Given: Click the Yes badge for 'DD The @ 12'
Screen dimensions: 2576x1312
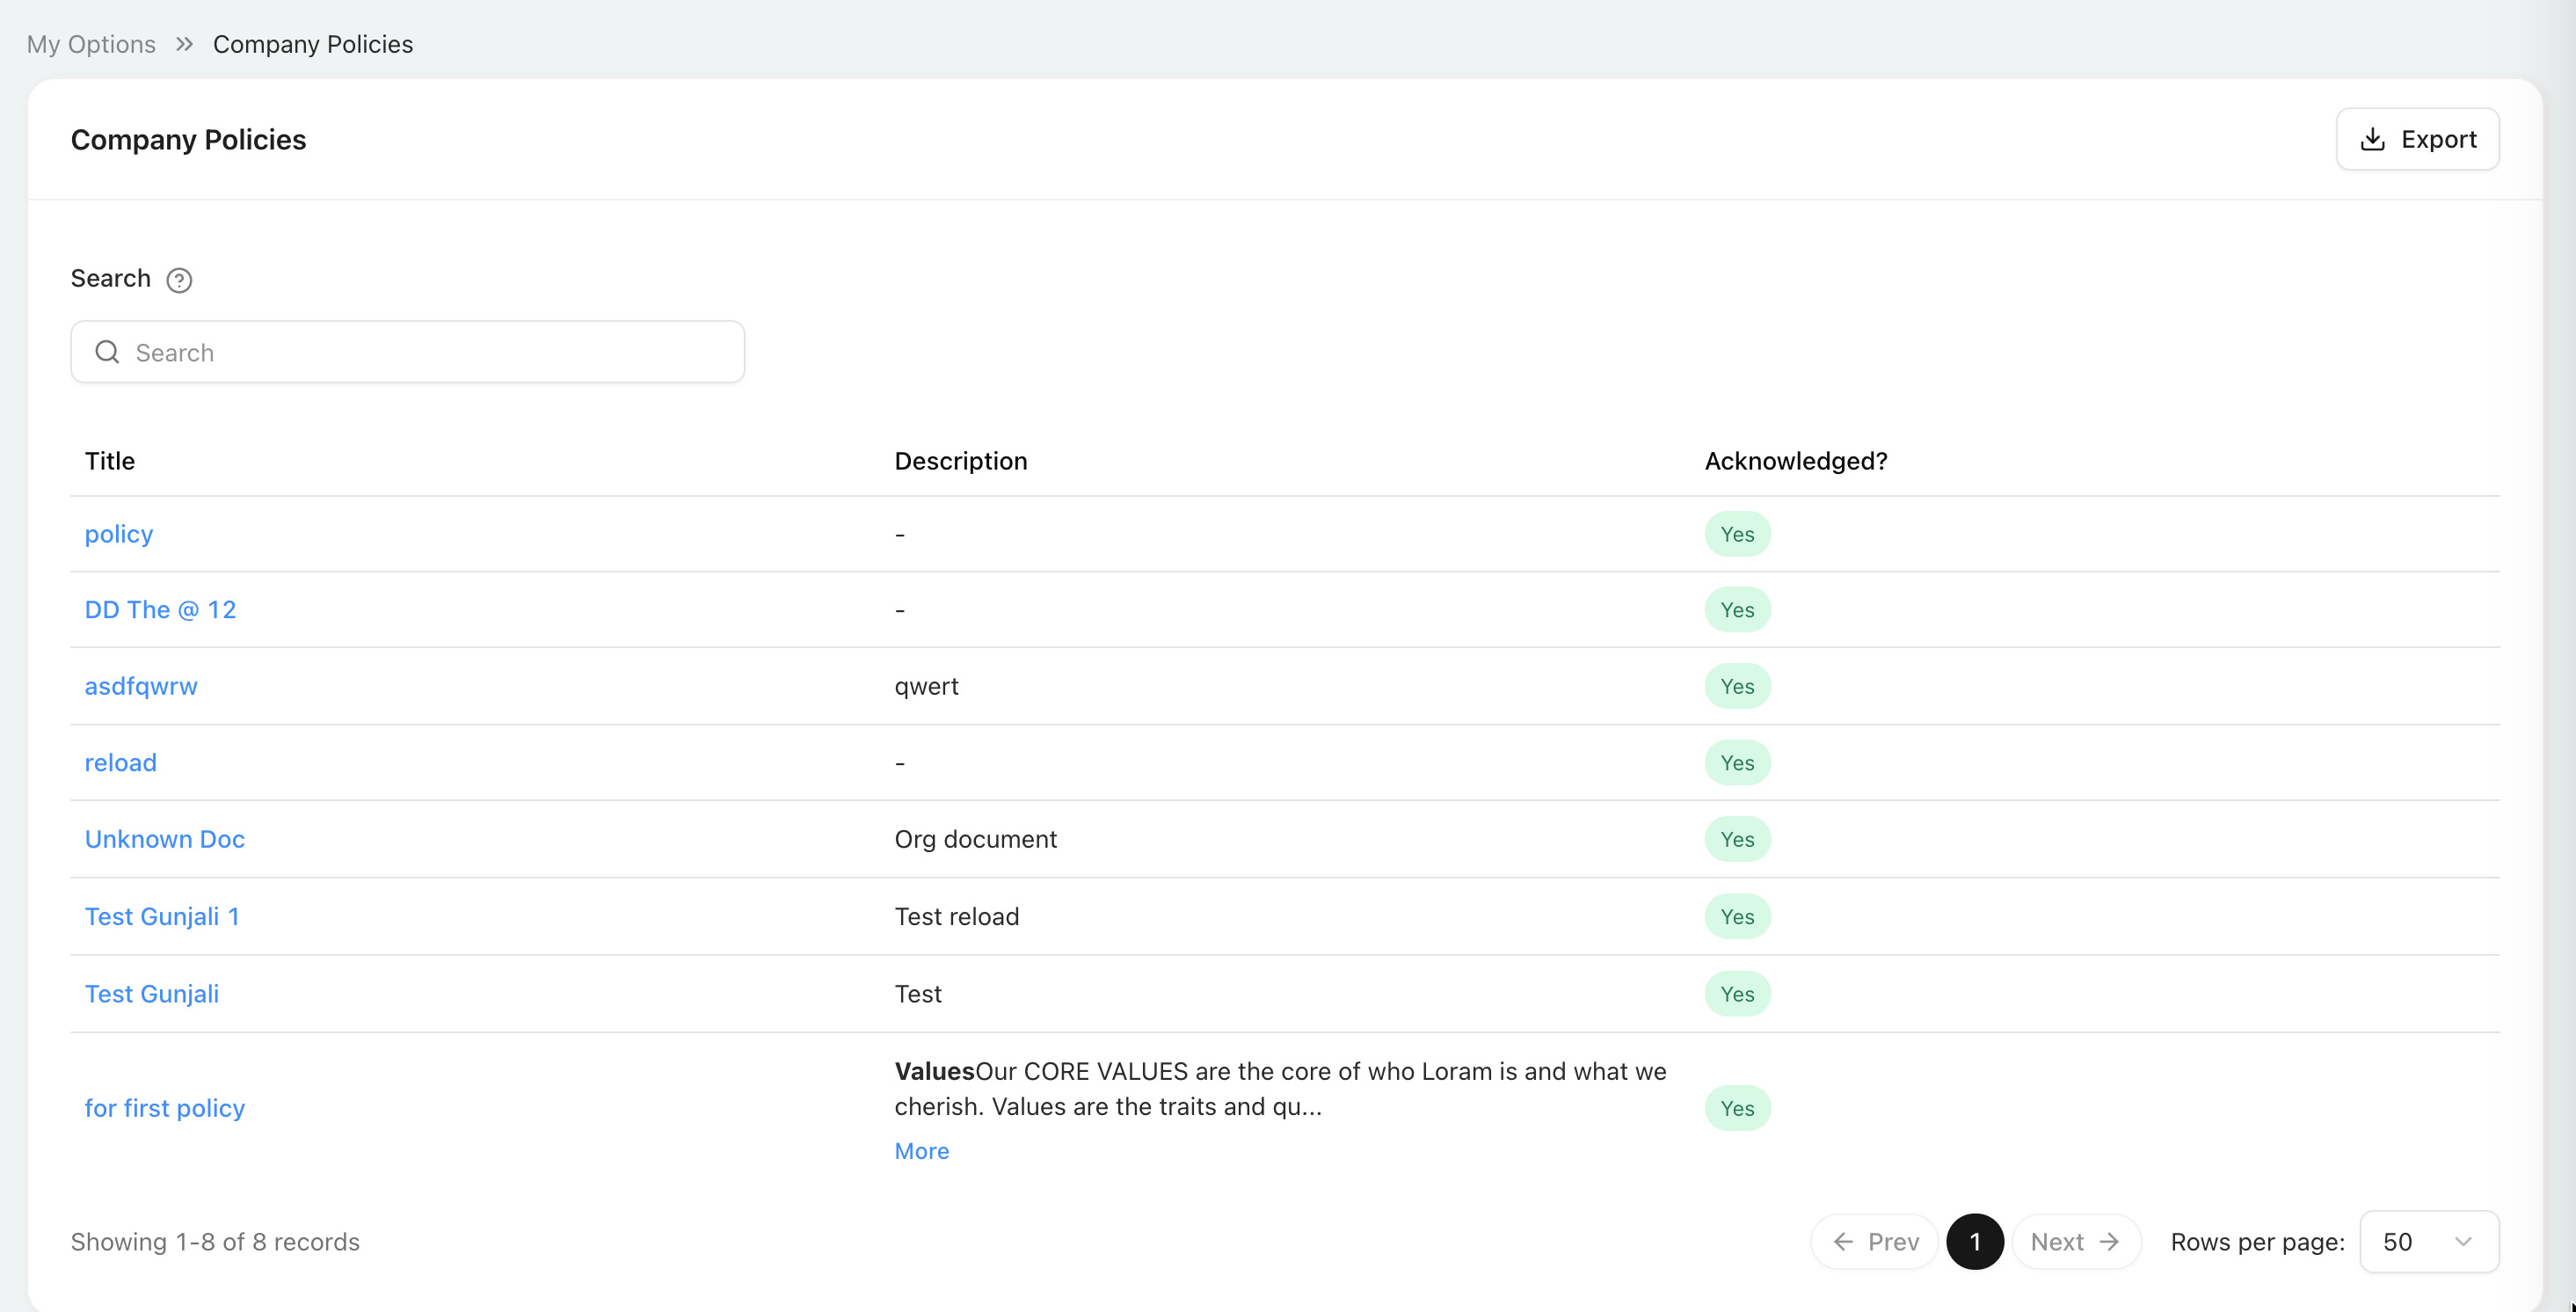Looking at the screenshot, I should (1738, 610).
